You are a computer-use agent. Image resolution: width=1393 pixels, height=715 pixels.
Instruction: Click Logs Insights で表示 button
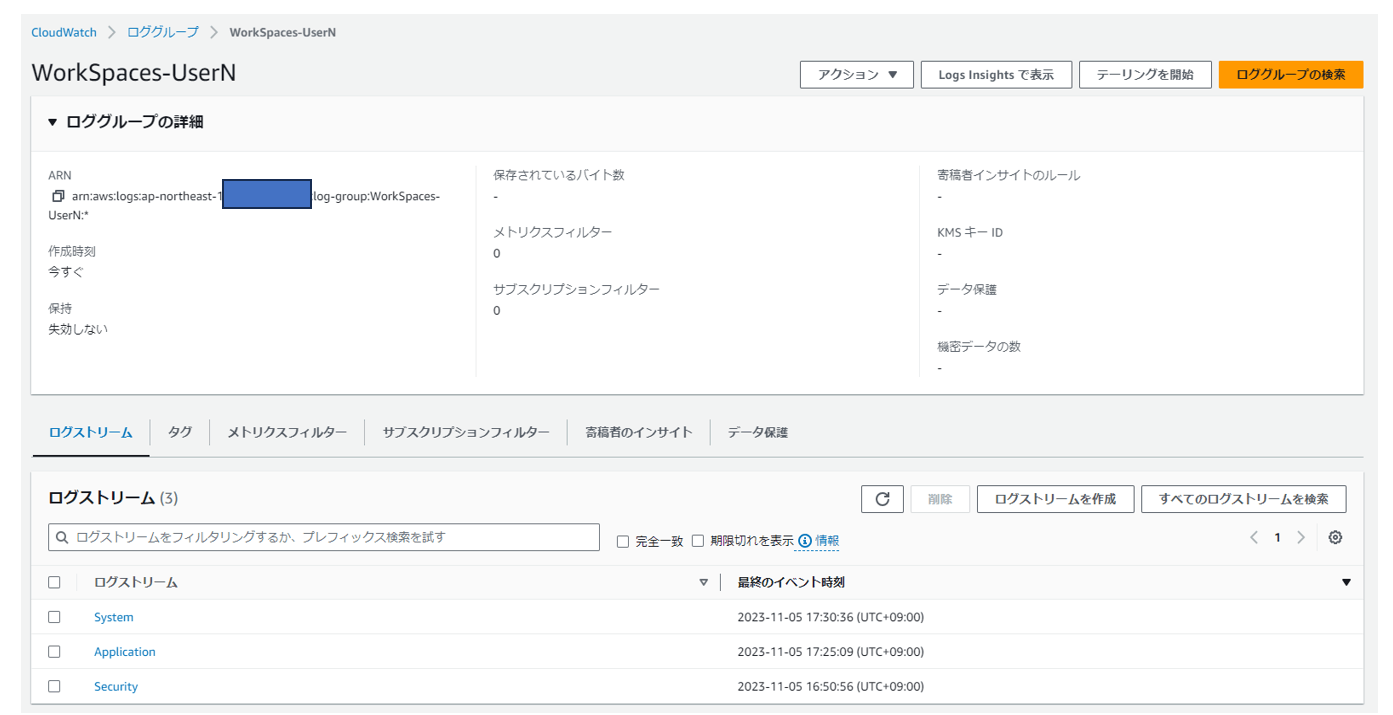point(996,75)
